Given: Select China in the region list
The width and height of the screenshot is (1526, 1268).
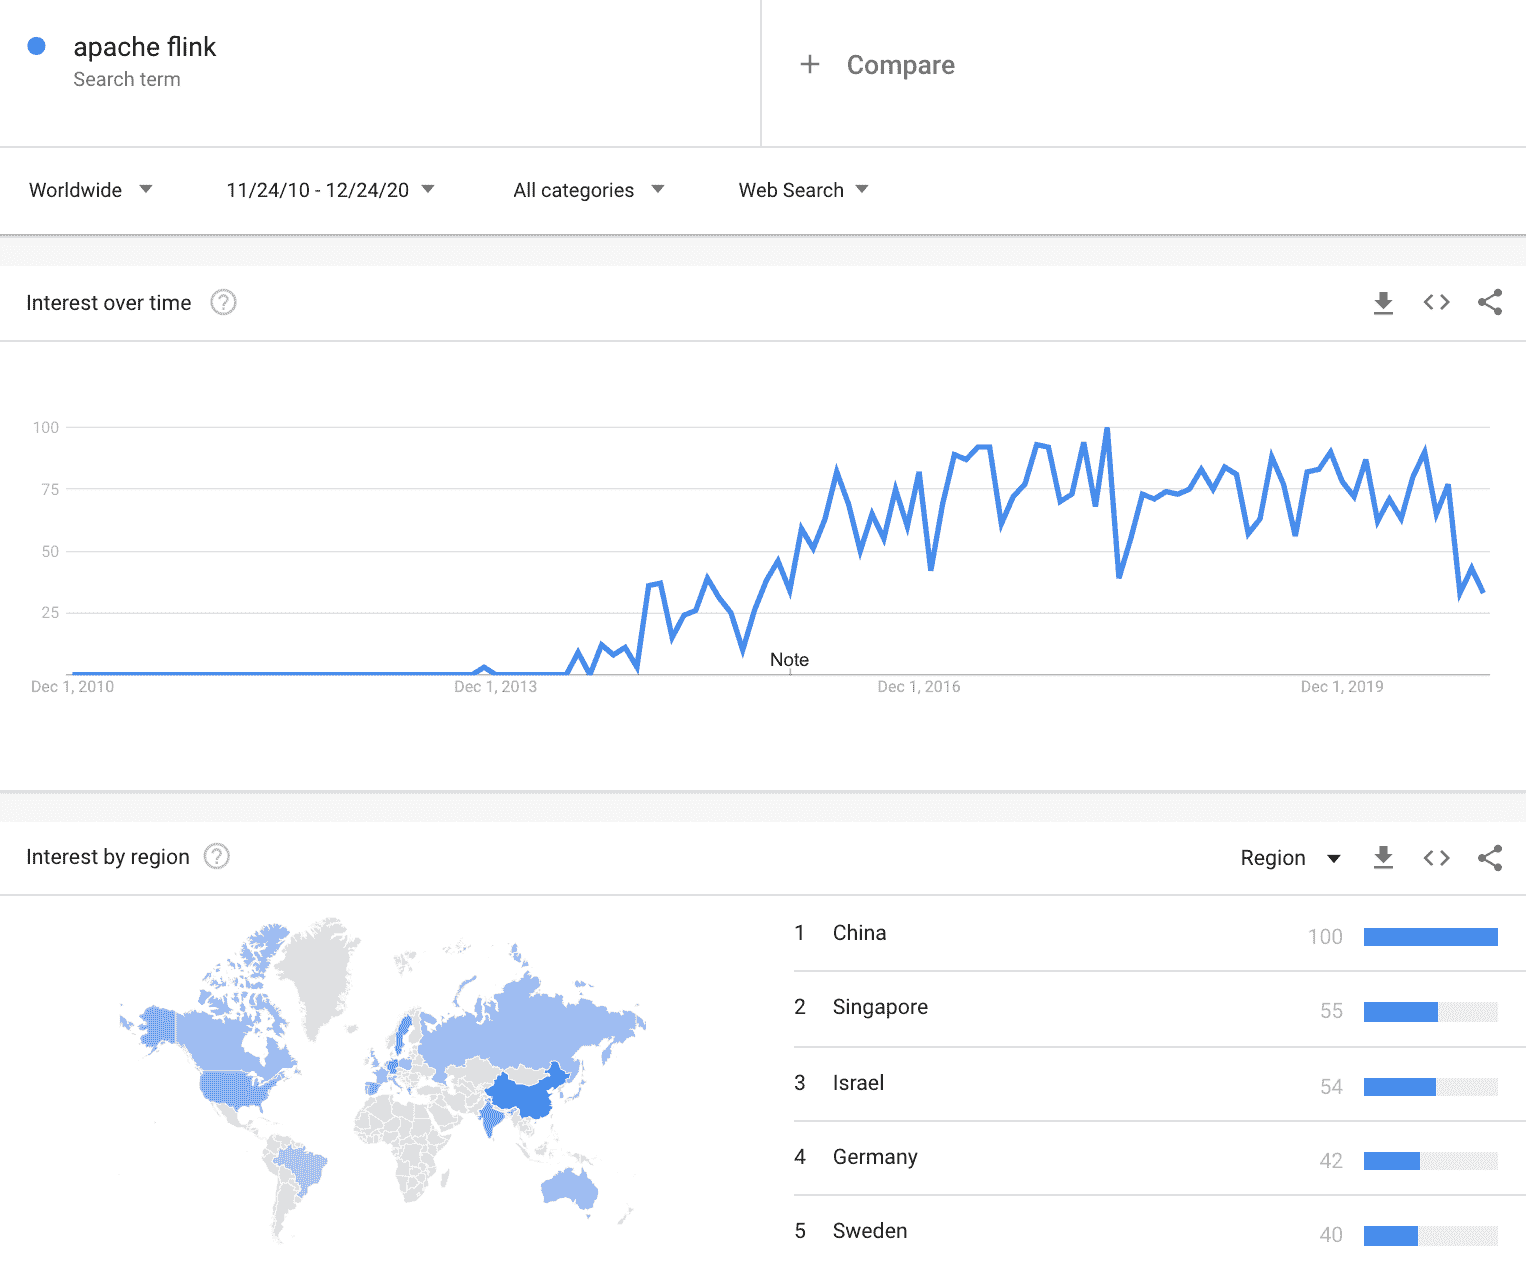Looking at the screenshot, I should tap(860, 933).
